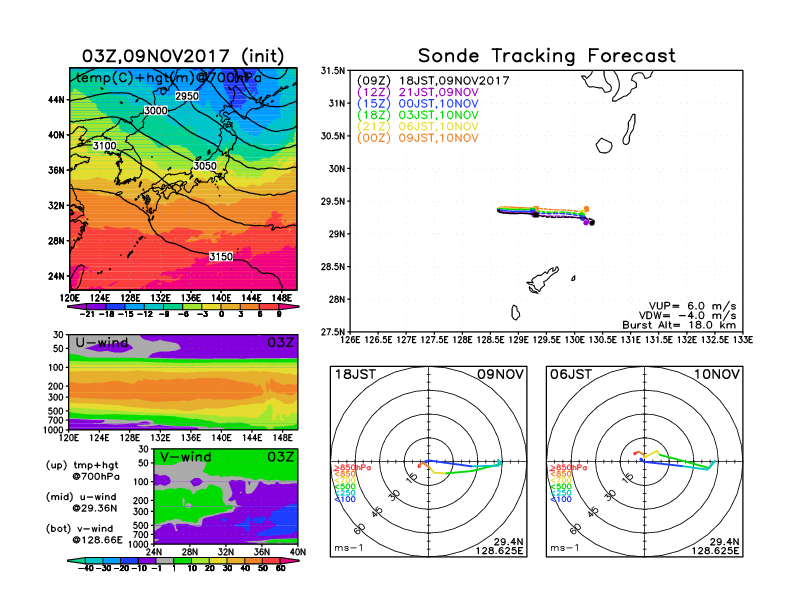The image size is (792, 612).
Task: Click the V-wind cross-section plot
Action: pyautogui.click(x=226, y=496)
